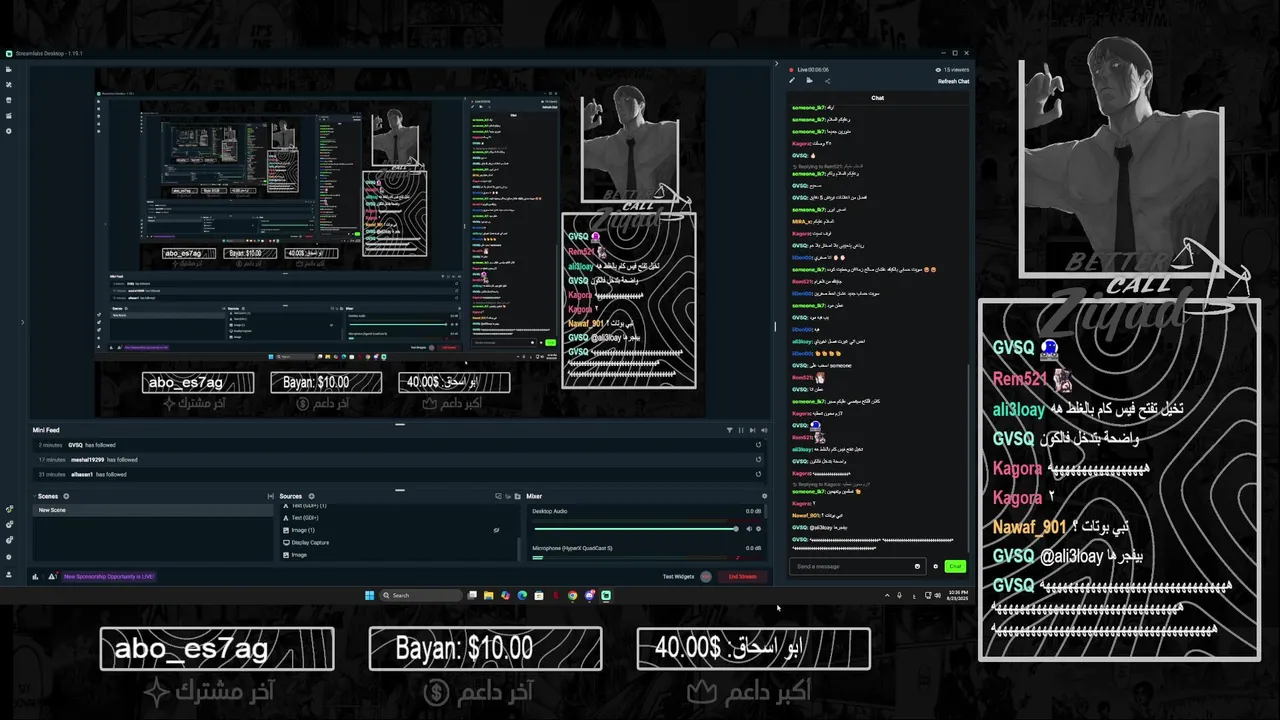Share the stream using share icon
This screenshot has height=720, width=1280.
(828, 81)
